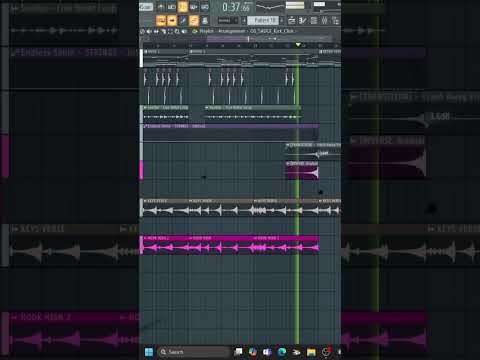Screen dimensions: 480x360
Task: Click the Kick_Click breadcrumb in the playlist title
Action: pyautogui.click(x=272, y=31)
